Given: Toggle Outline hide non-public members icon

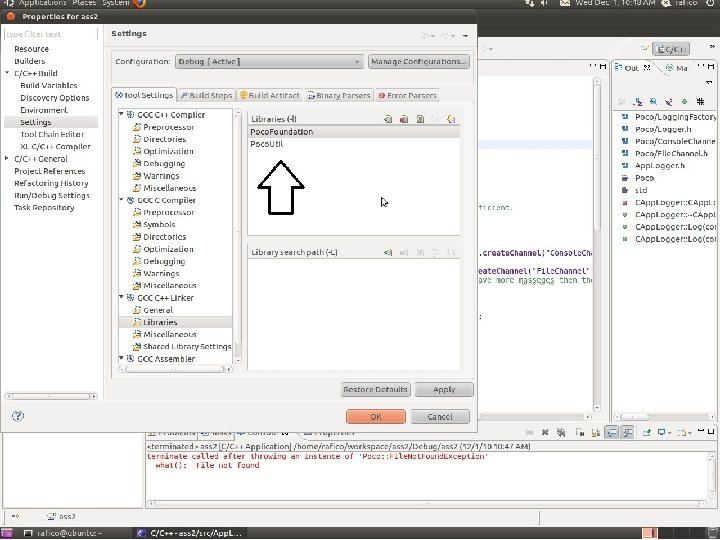Looking at the screenshot, I should tap(684, 102).
